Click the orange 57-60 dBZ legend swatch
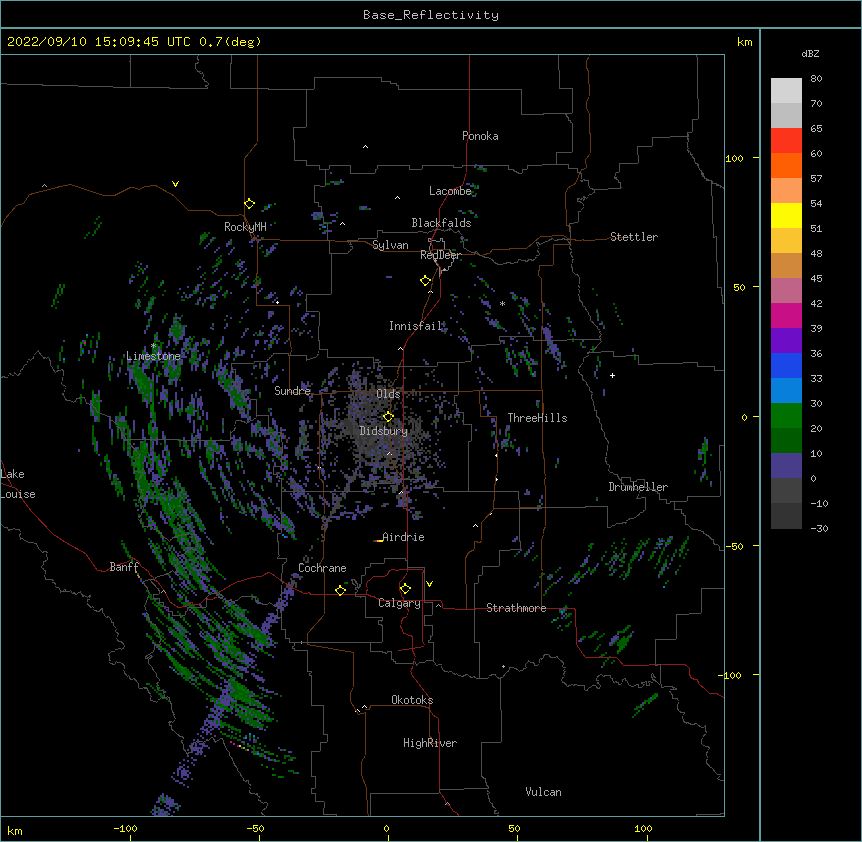 click(786, 165)
